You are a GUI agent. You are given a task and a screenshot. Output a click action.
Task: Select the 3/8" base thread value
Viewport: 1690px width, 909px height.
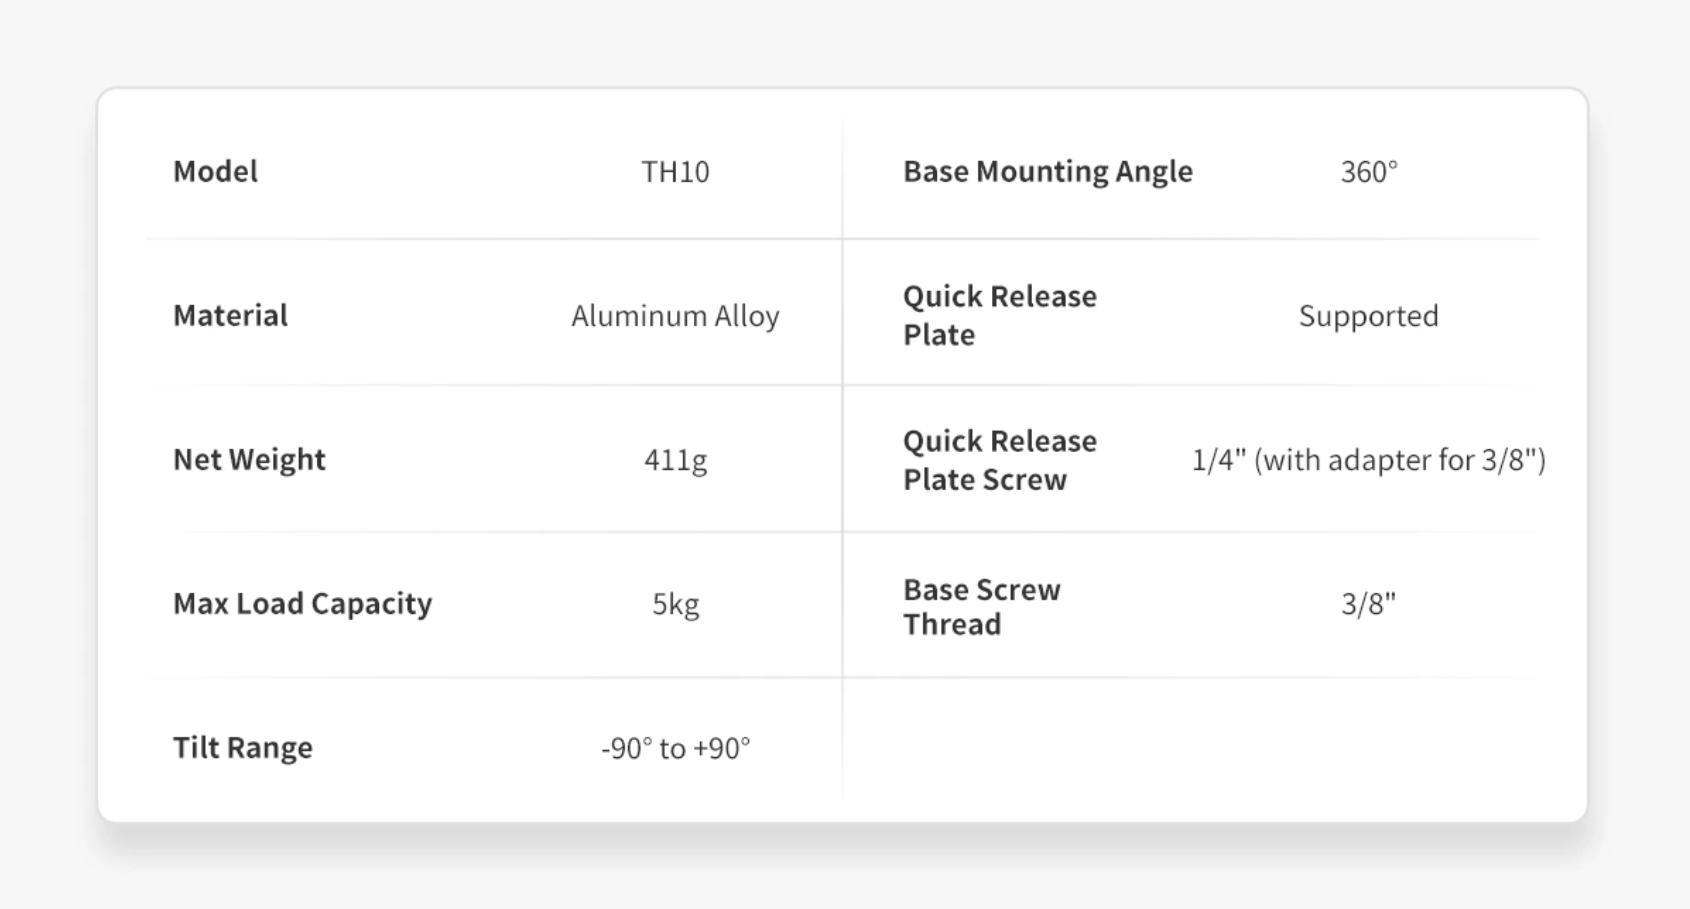pyautogui.click(x=1368, y=604)
